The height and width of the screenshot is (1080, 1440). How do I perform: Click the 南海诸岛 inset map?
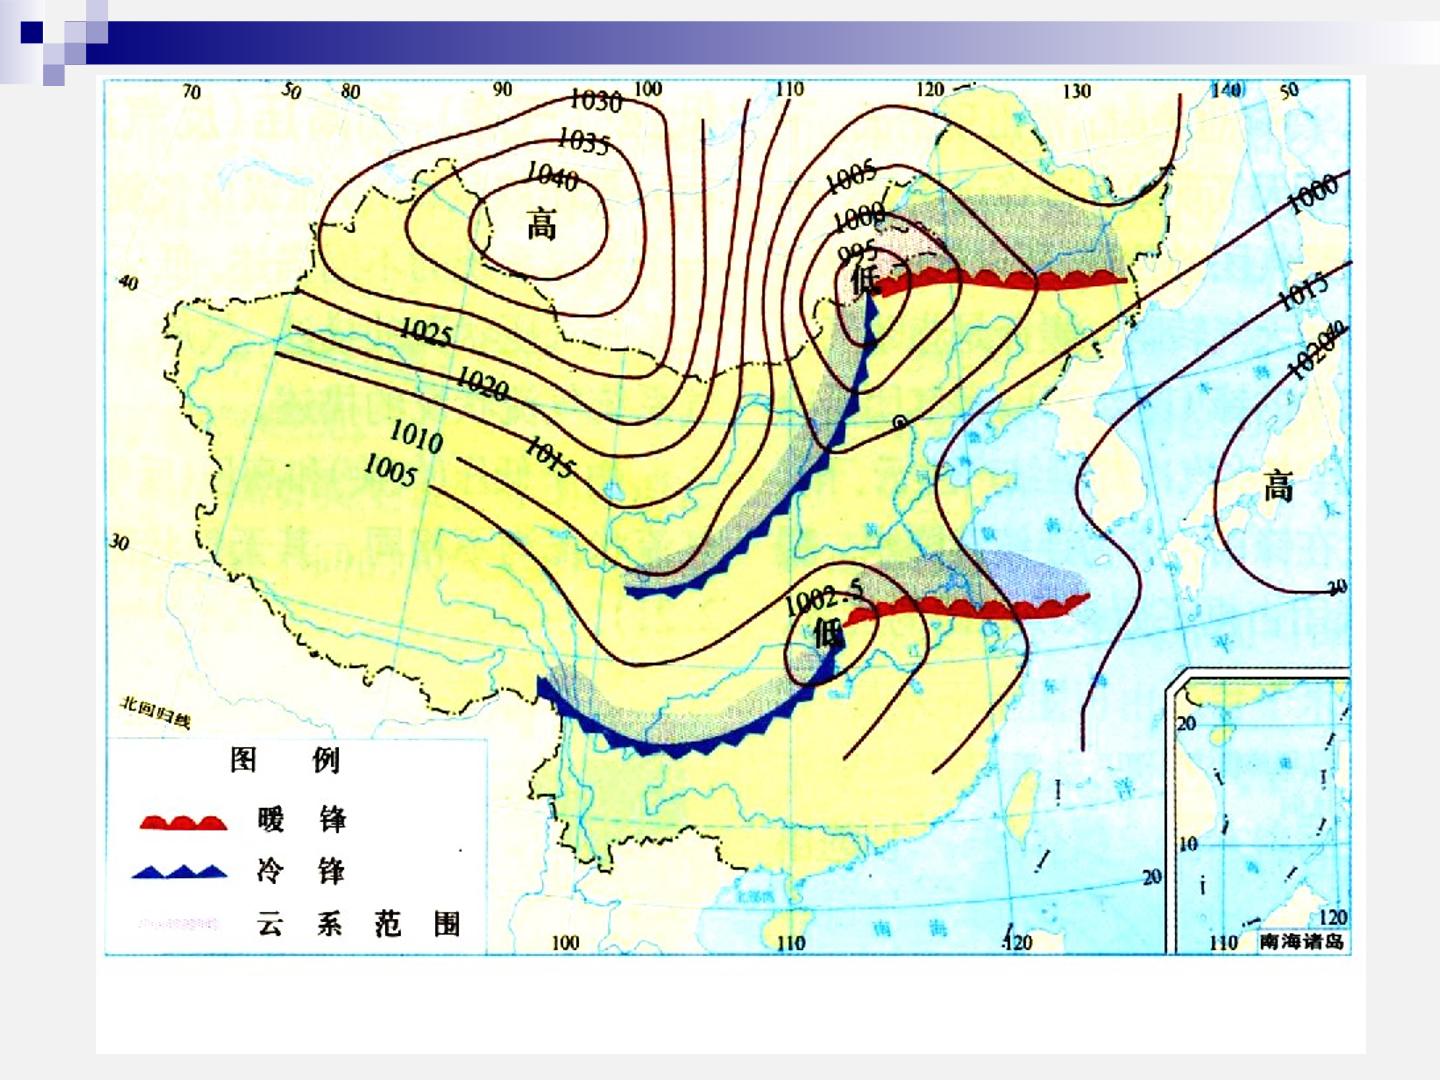(1258, 811)
